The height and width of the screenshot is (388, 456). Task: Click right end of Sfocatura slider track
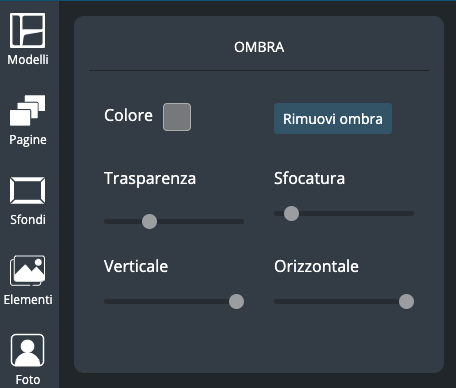coord(411,213)
